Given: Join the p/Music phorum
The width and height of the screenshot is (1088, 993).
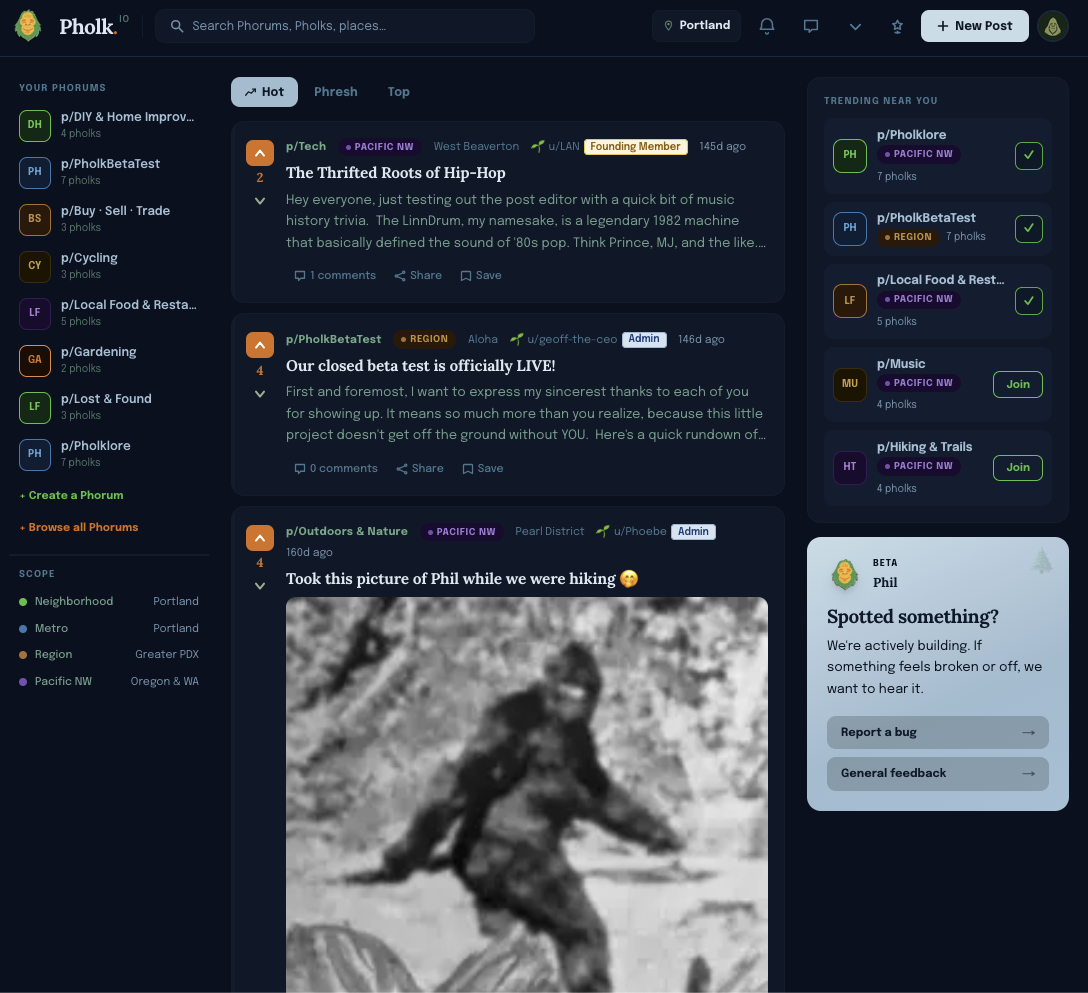Looking at the screenshot, I should coord(1017,384).
